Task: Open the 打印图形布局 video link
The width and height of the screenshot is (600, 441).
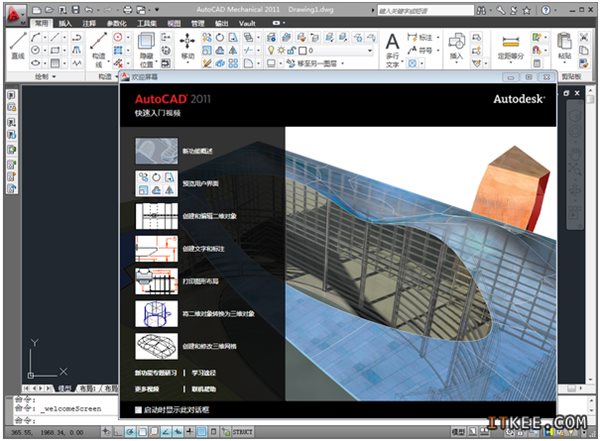Action: pos(201,281)
